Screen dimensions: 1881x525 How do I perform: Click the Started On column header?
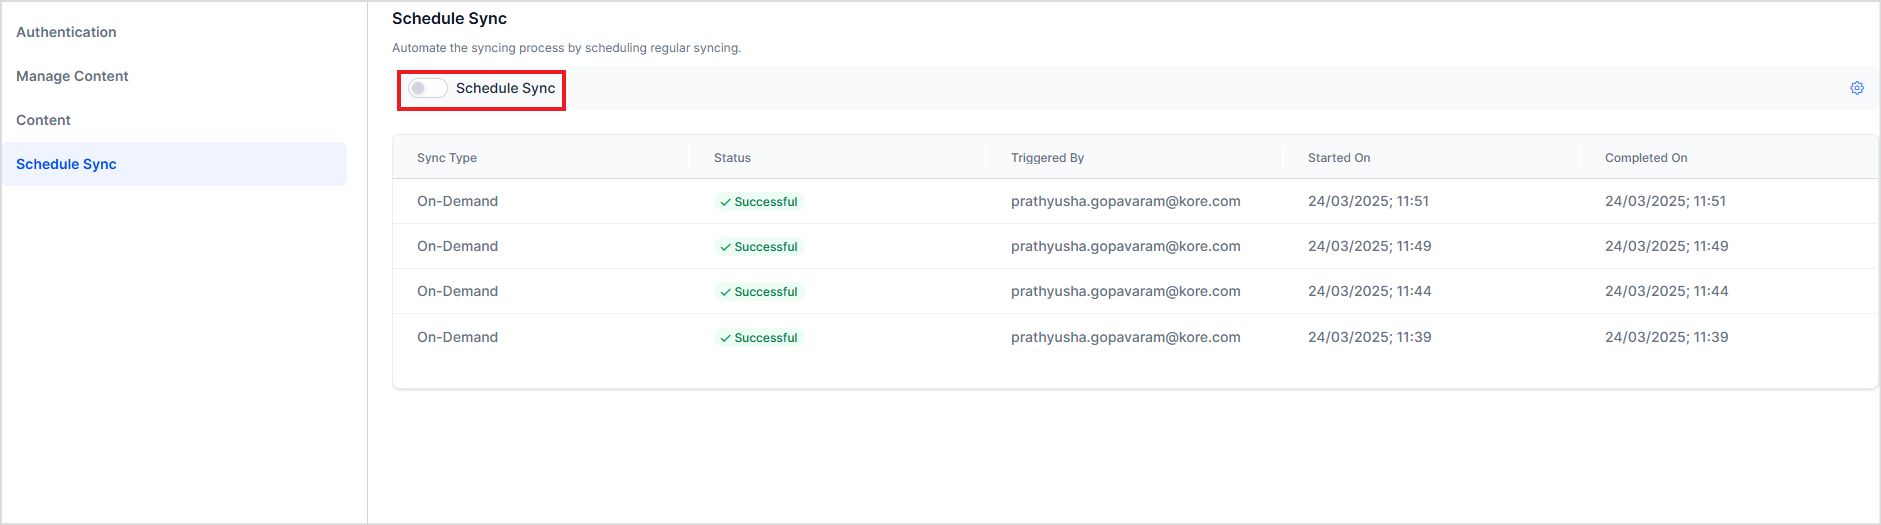pyautogui.click(x=1339, y=158)
